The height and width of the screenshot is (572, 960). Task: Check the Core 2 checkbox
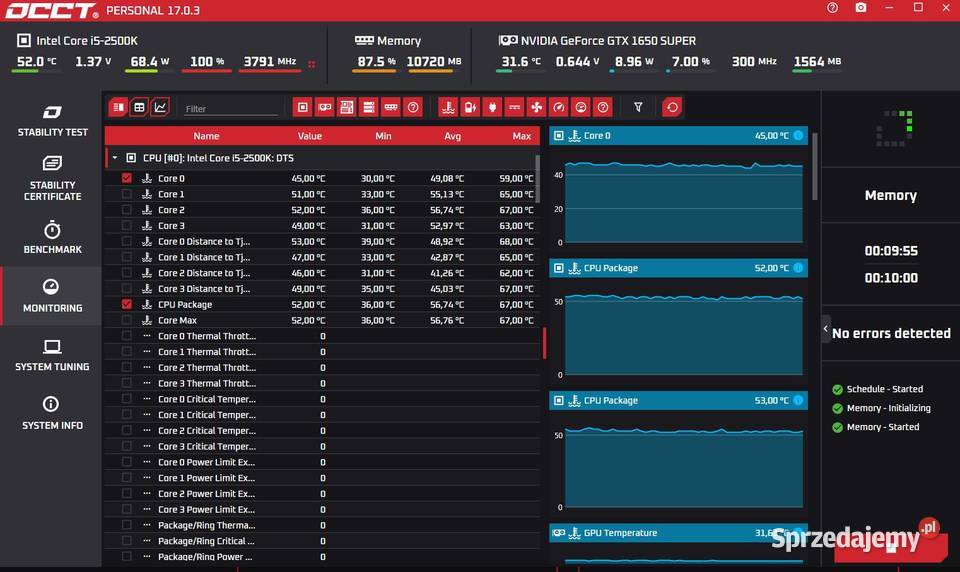click(127, 210)
